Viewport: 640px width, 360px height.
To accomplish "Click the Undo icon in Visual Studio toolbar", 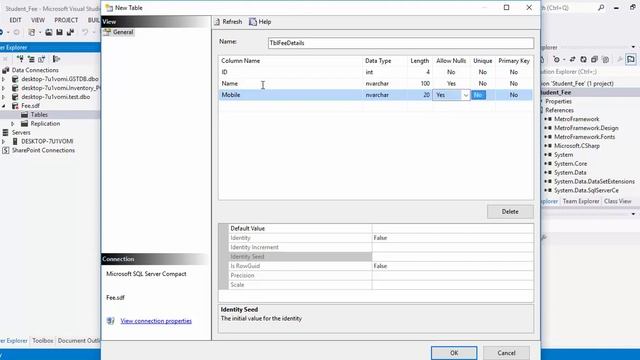I will [84, 32].
